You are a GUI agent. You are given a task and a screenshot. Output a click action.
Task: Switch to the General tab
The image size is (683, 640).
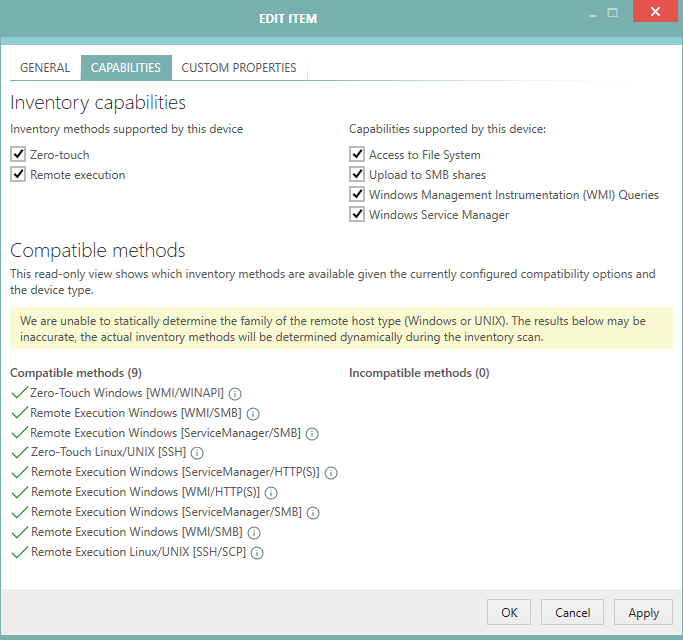click(45, 68)
